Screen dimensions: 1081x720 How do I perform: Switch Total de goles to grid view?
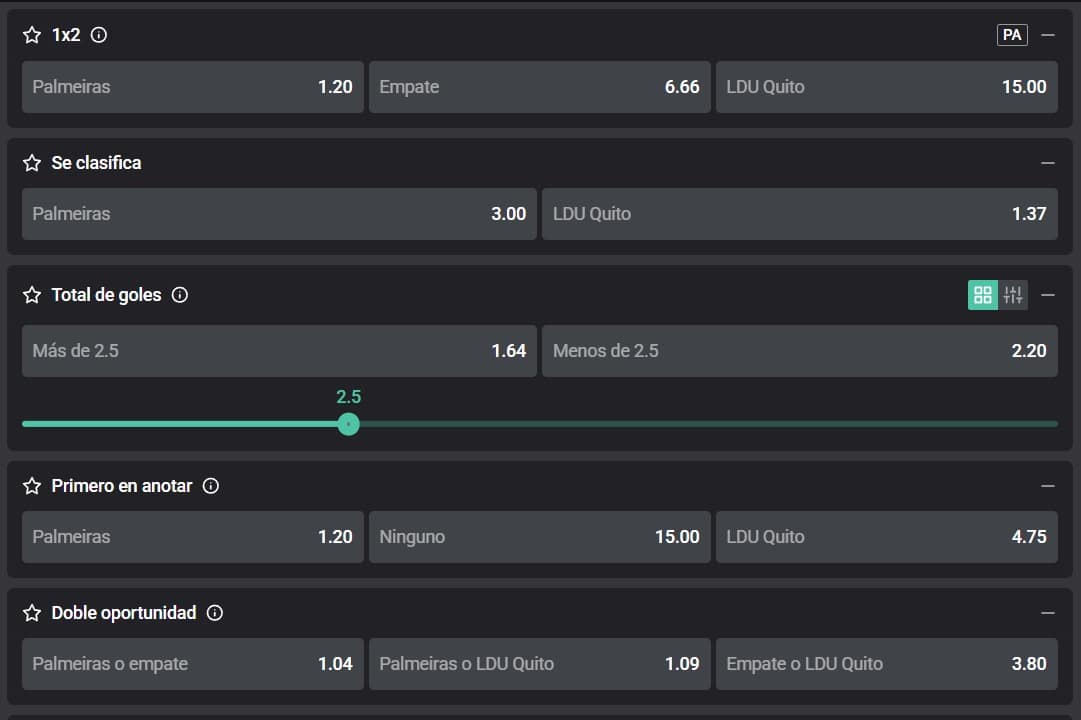[983, 295]
